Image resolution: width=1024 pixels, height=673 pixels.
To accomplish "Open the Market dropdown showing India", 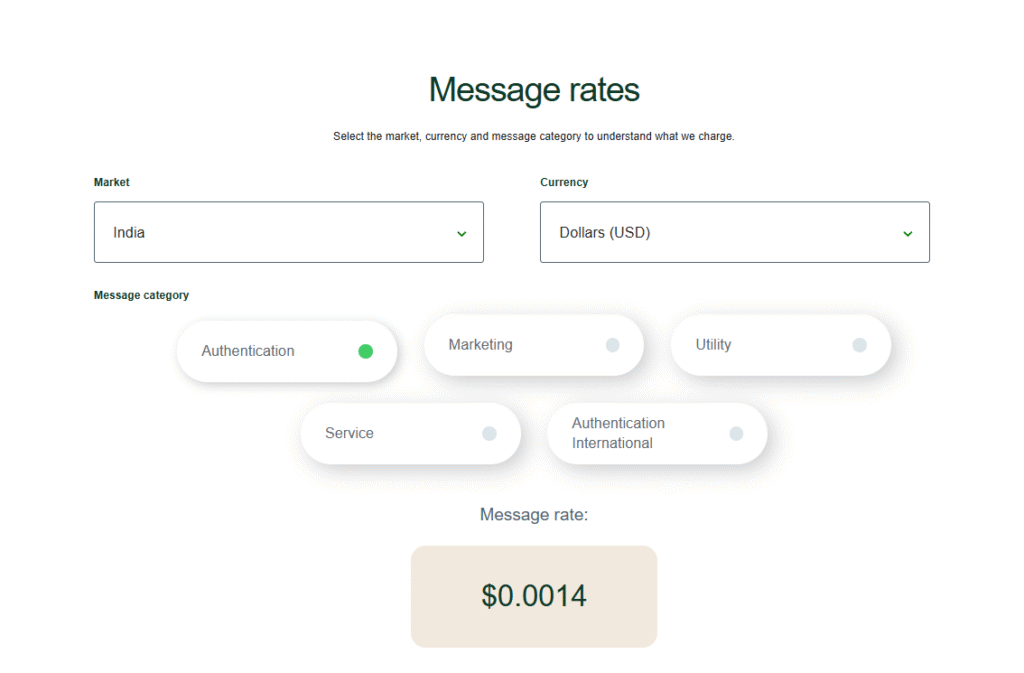I will coord(288,232).
